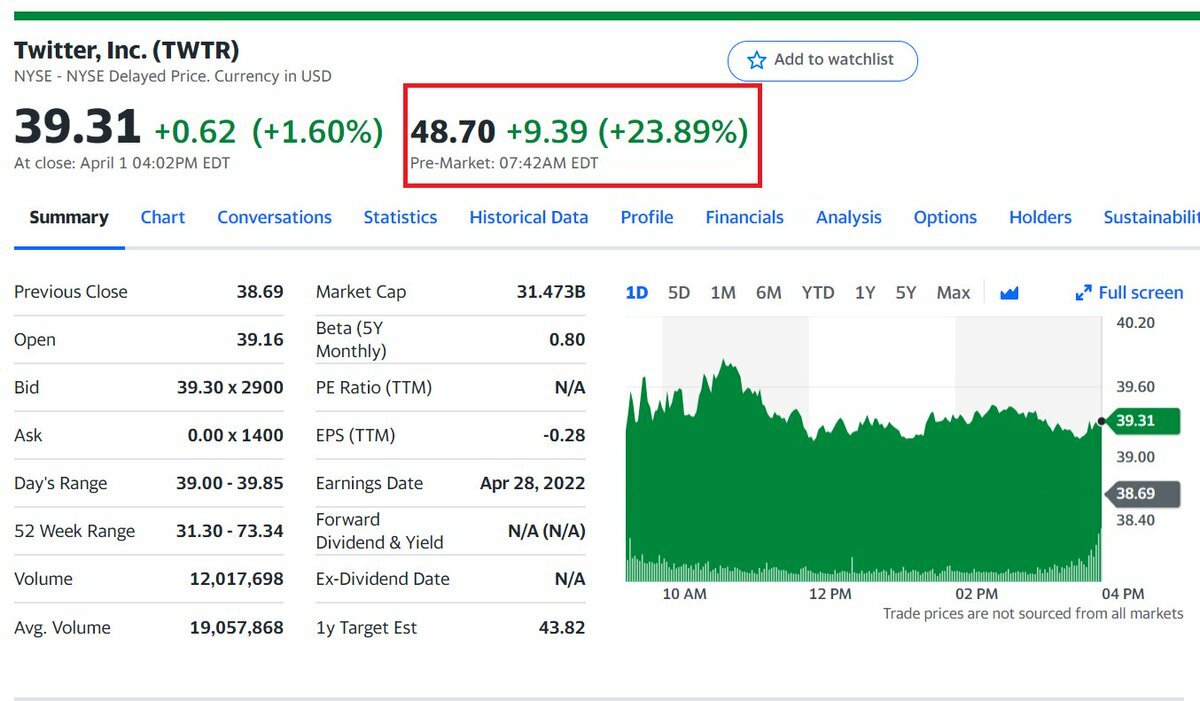
Task: Set chart range to Max
Action: [x=953, y=293]
